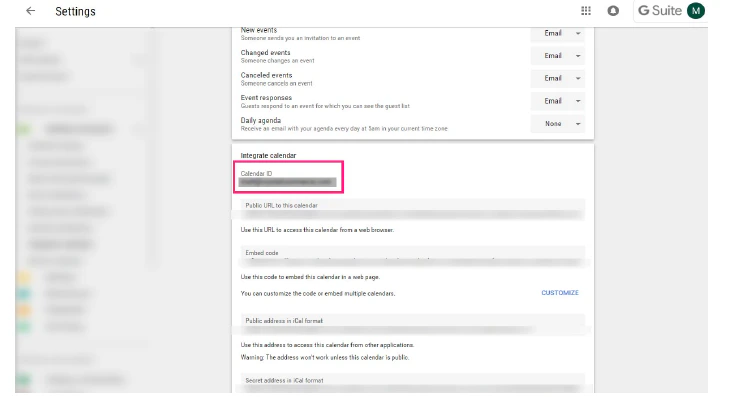Open the Google apps grid
Image resolution: width=735 pixels, height=397 pixels.
tap(586, 11)
